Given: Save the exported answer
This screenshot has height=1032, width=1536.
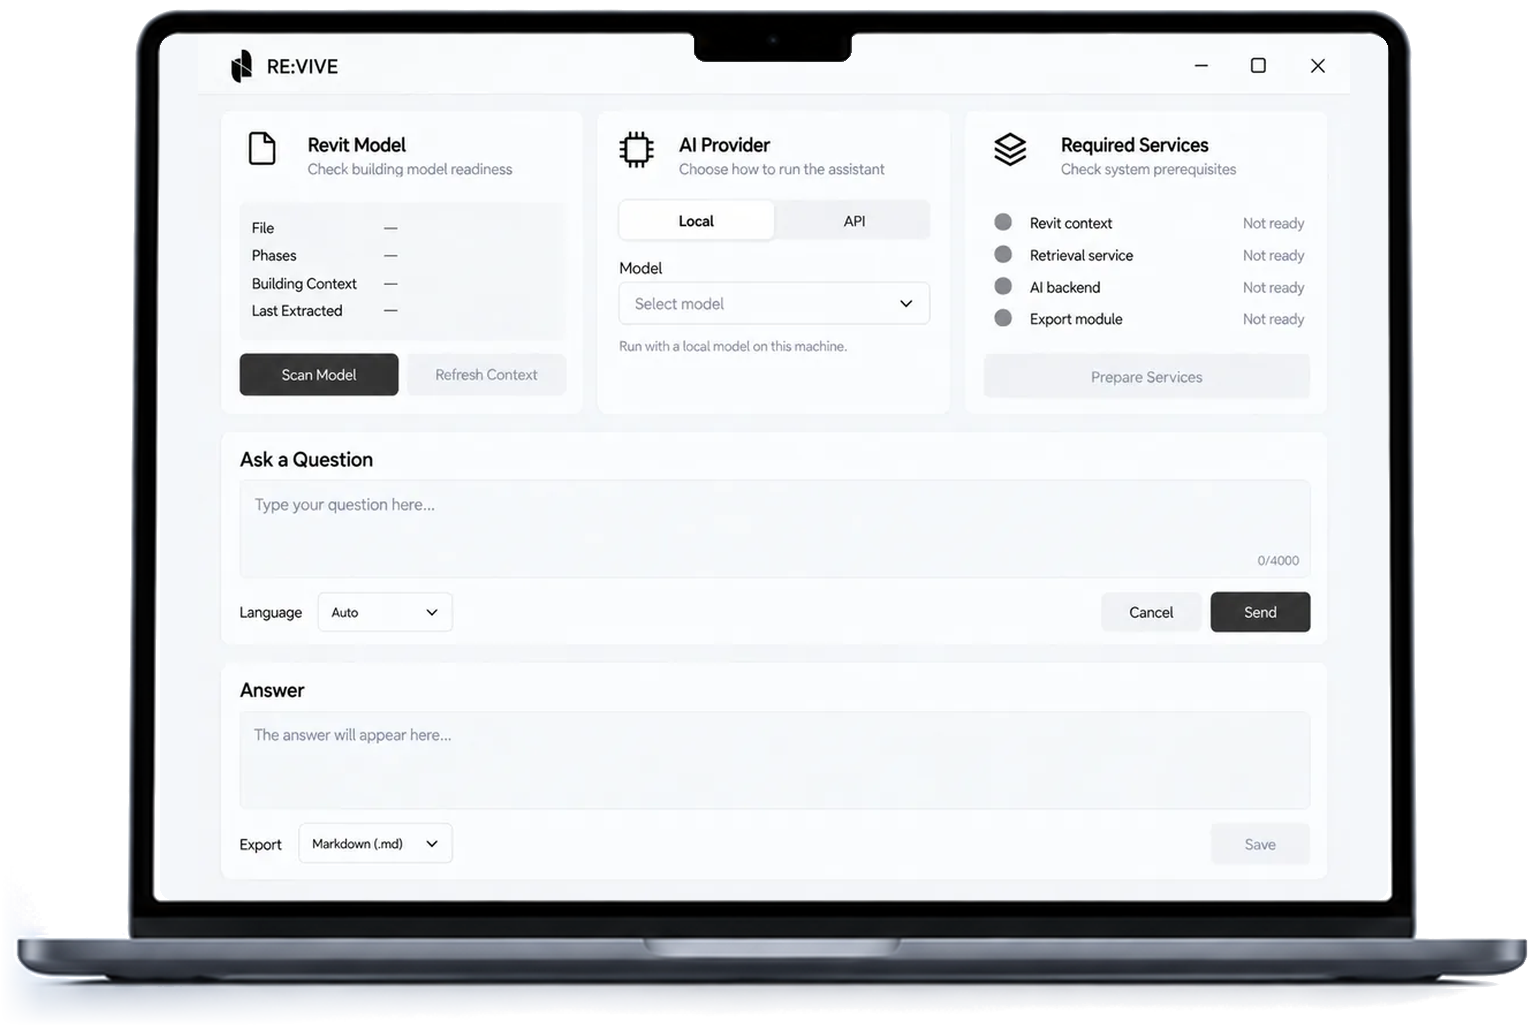Looking at the screenshot, I should click(1260, 844).
